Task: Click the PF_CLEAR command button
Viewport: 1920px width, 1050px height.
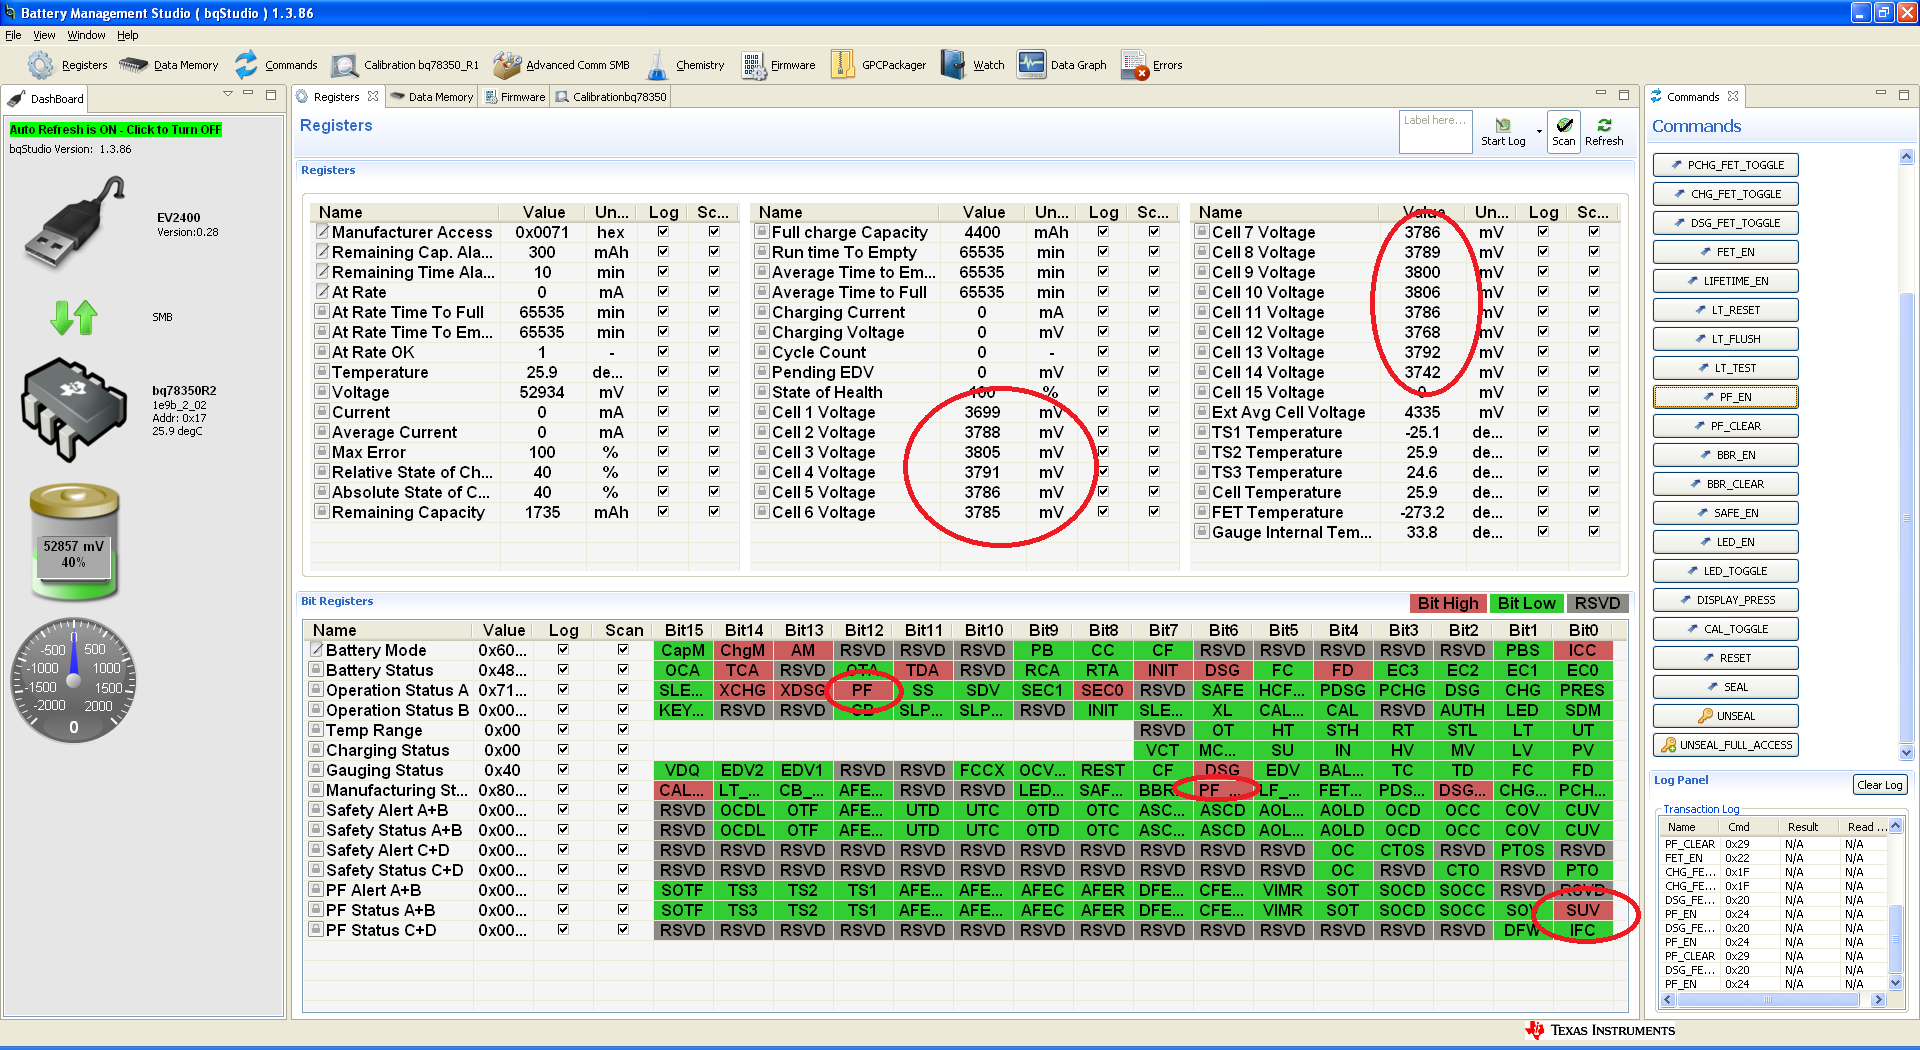Action: (x=1725, y=426)
